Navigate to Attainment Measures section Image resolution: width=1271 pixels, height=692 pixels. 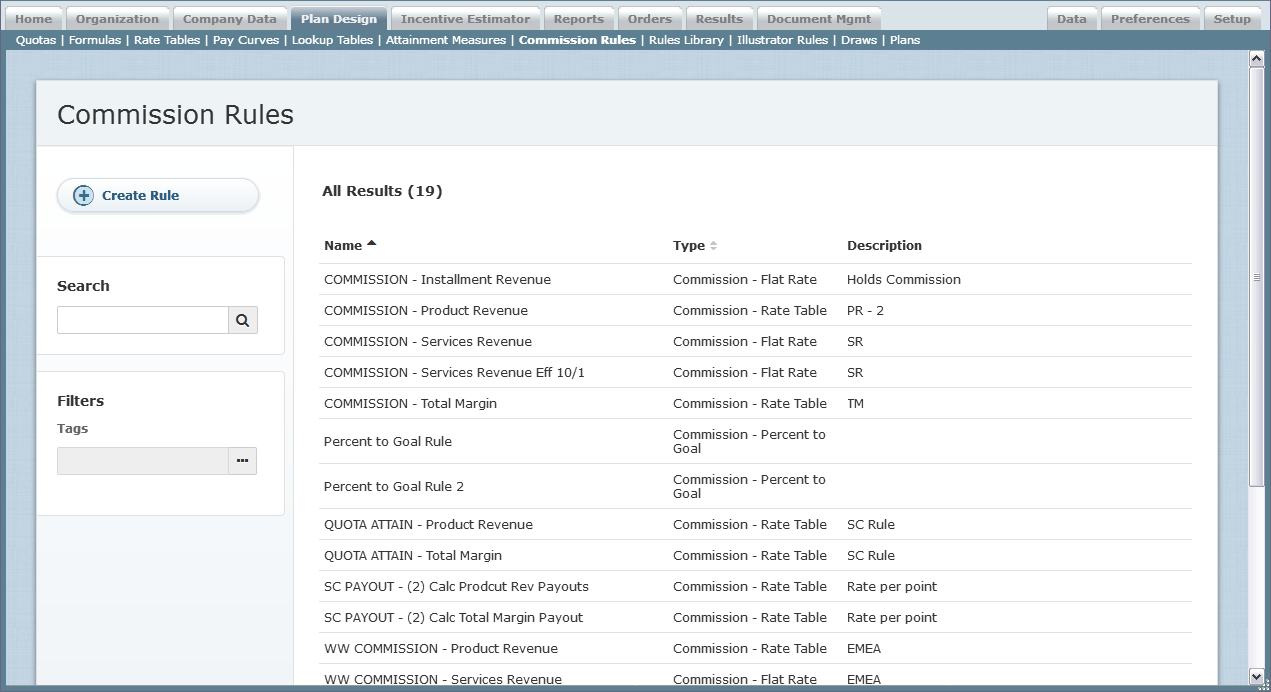(446, 40)
